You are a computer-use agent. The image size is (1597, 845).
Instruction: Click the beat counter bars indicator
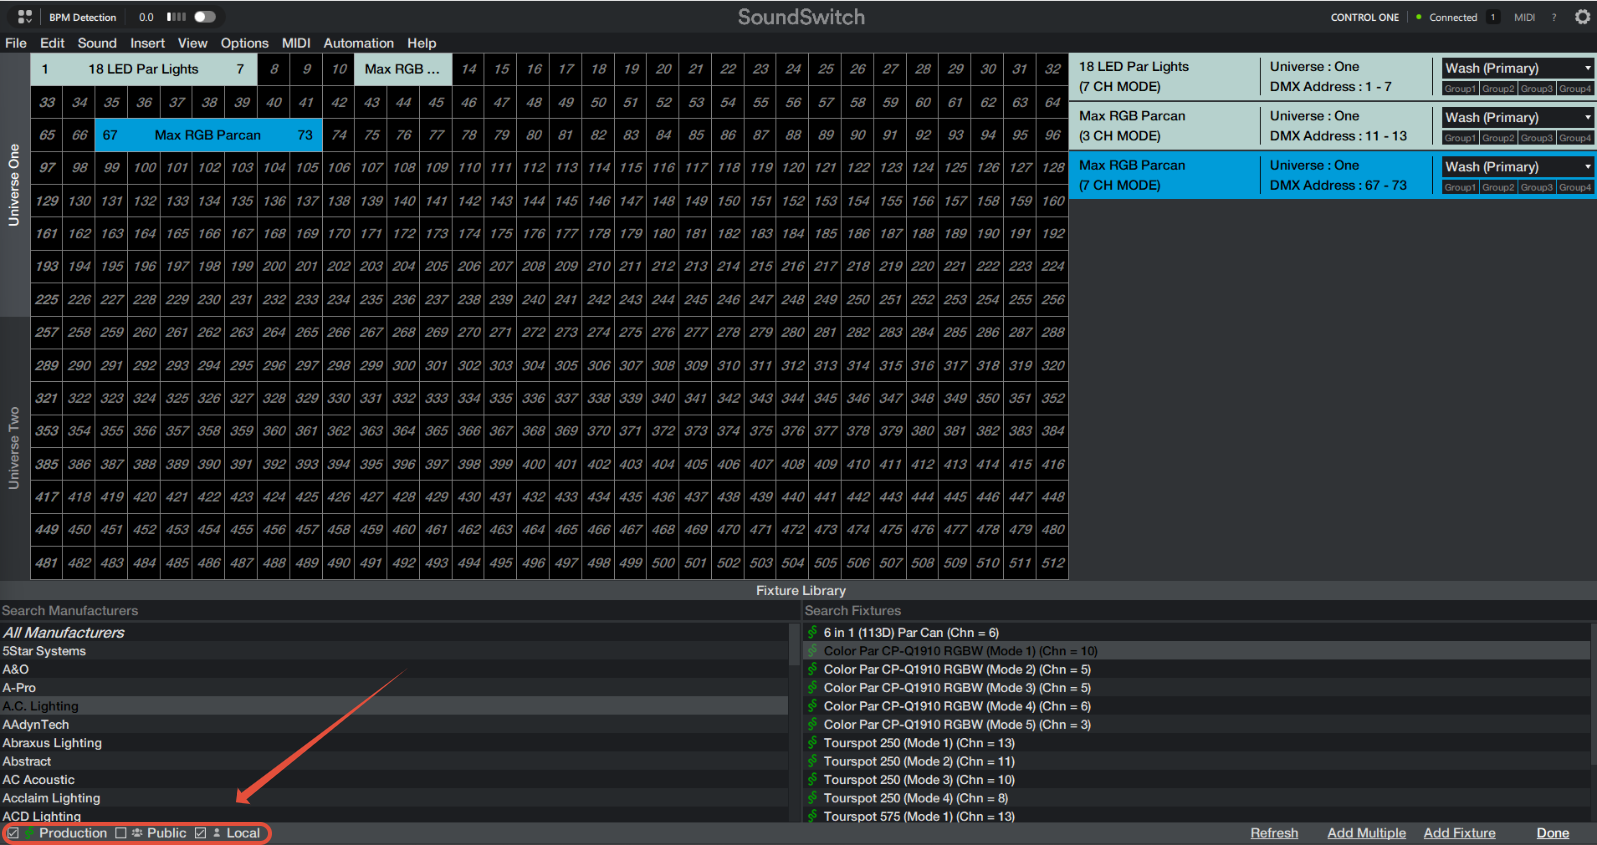[x=176, y=17]
